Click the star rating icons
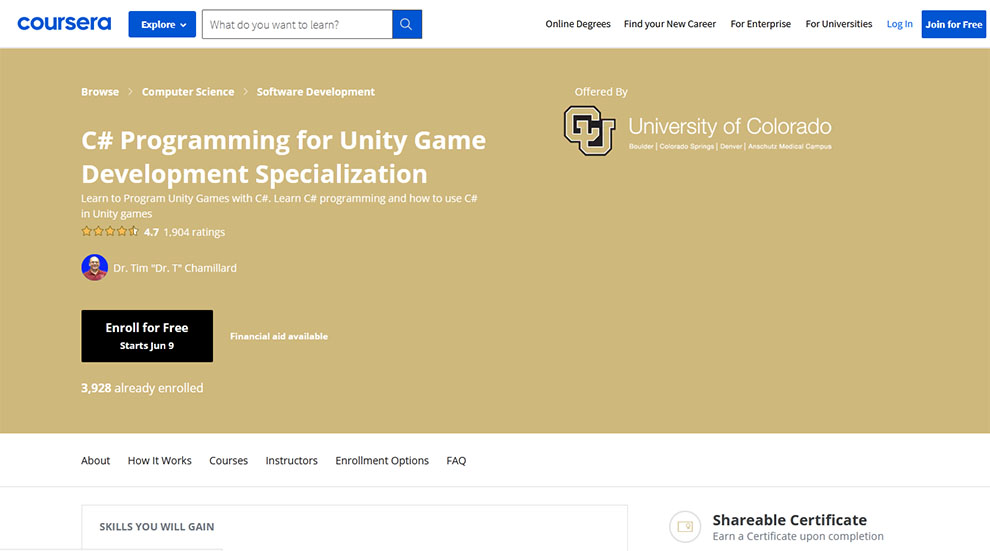This screenshot has height=551, width=990. click(110, 232)
